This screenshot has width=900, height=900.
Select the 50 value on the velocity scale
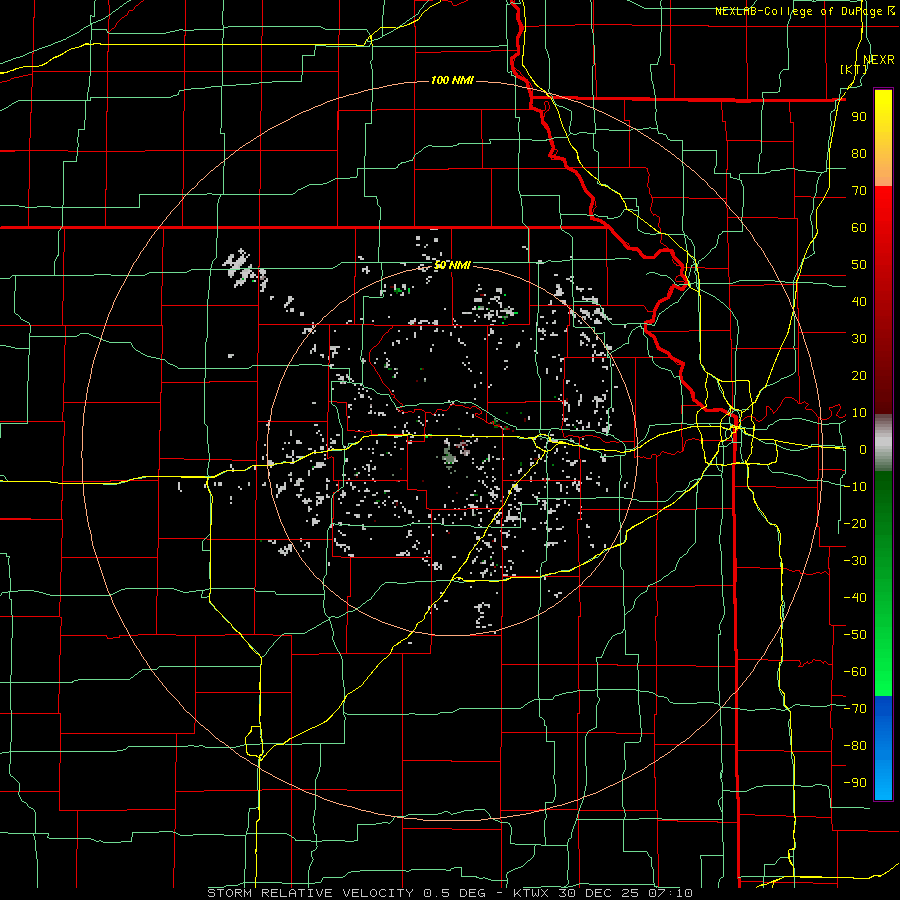[x=859, y=265]
